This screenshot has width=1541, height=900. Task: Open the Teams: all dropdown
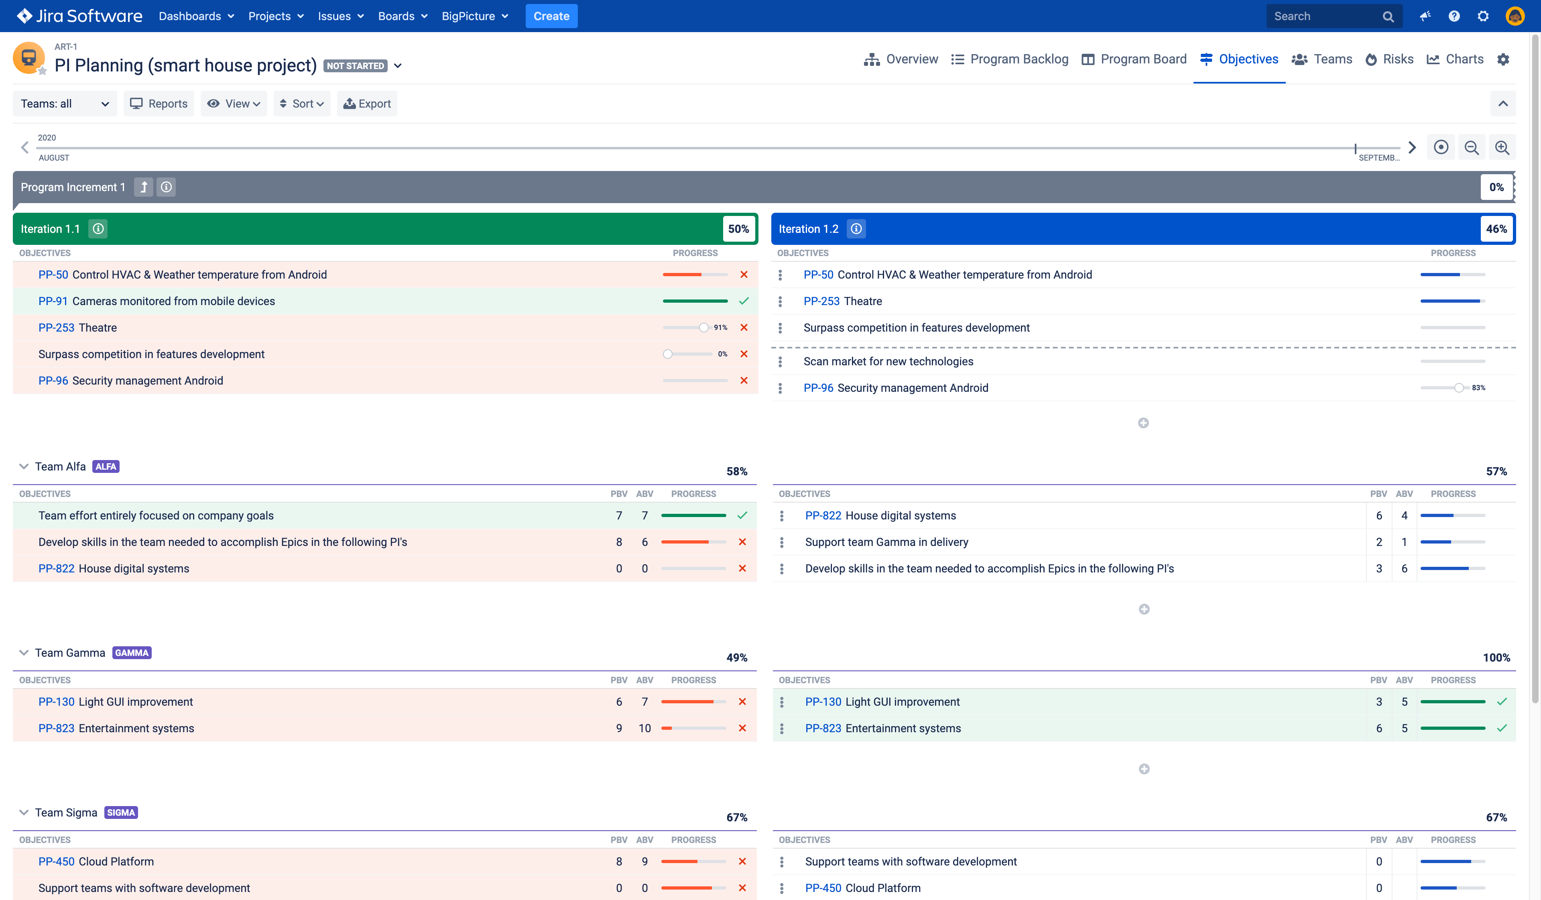click(x=64, y=103)
